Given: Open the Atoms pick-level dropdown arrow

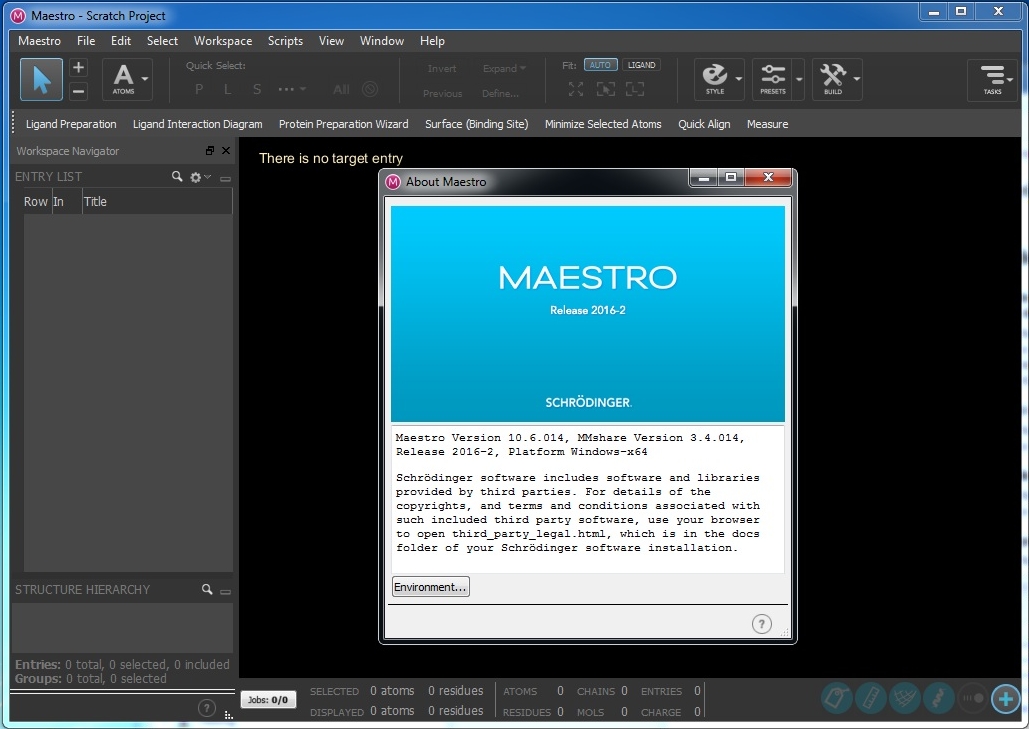Looking at the screenshot, I should 146,79.
